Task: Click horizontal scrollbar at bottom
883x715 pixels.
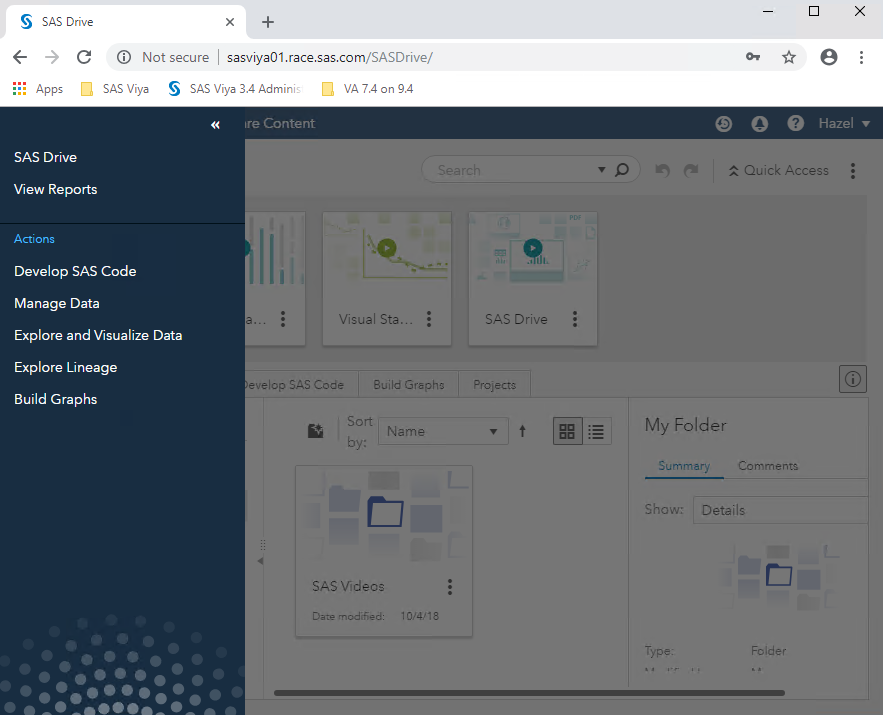Action: coord(529,693)
